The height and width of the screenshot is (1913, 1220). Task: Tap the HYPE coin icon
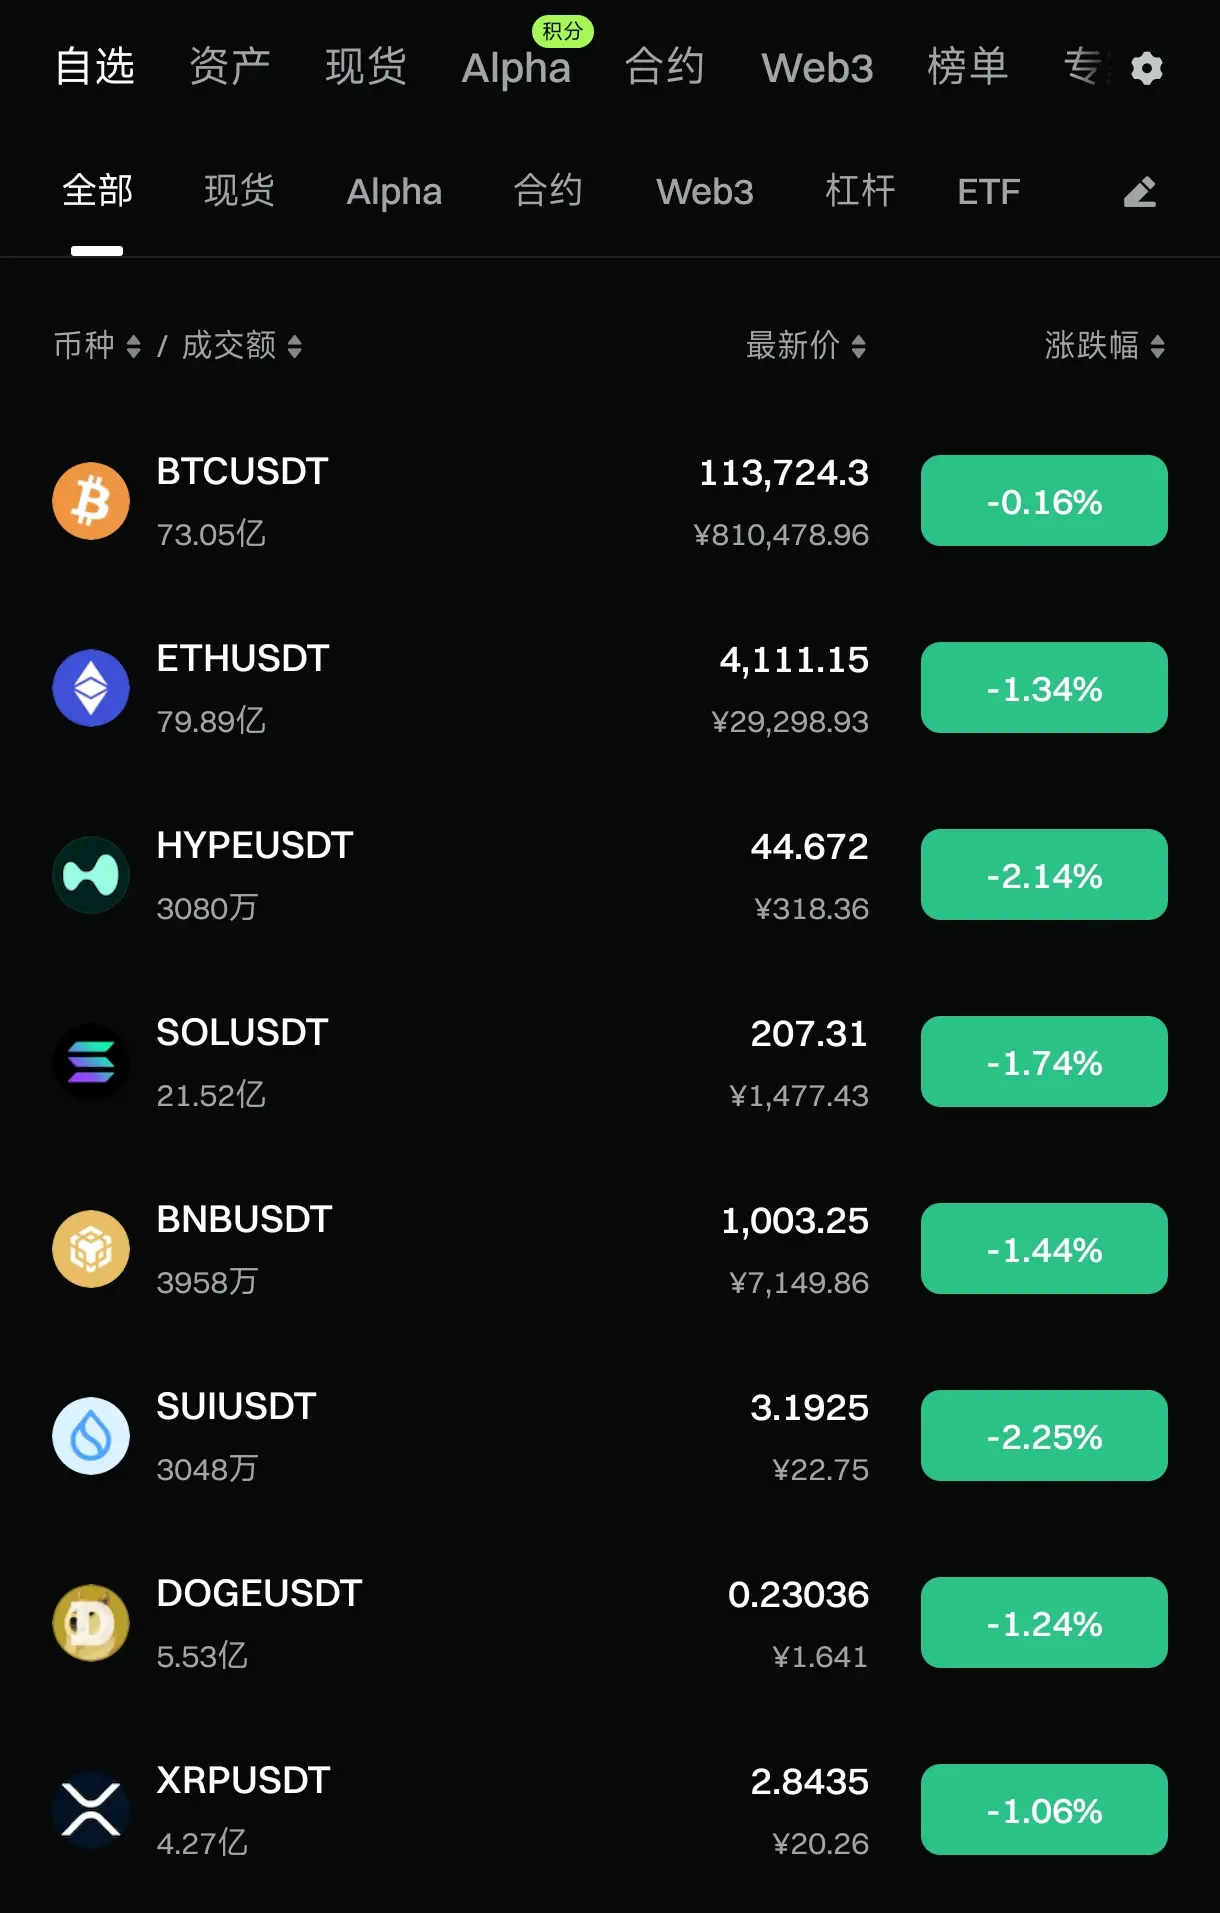91,875
